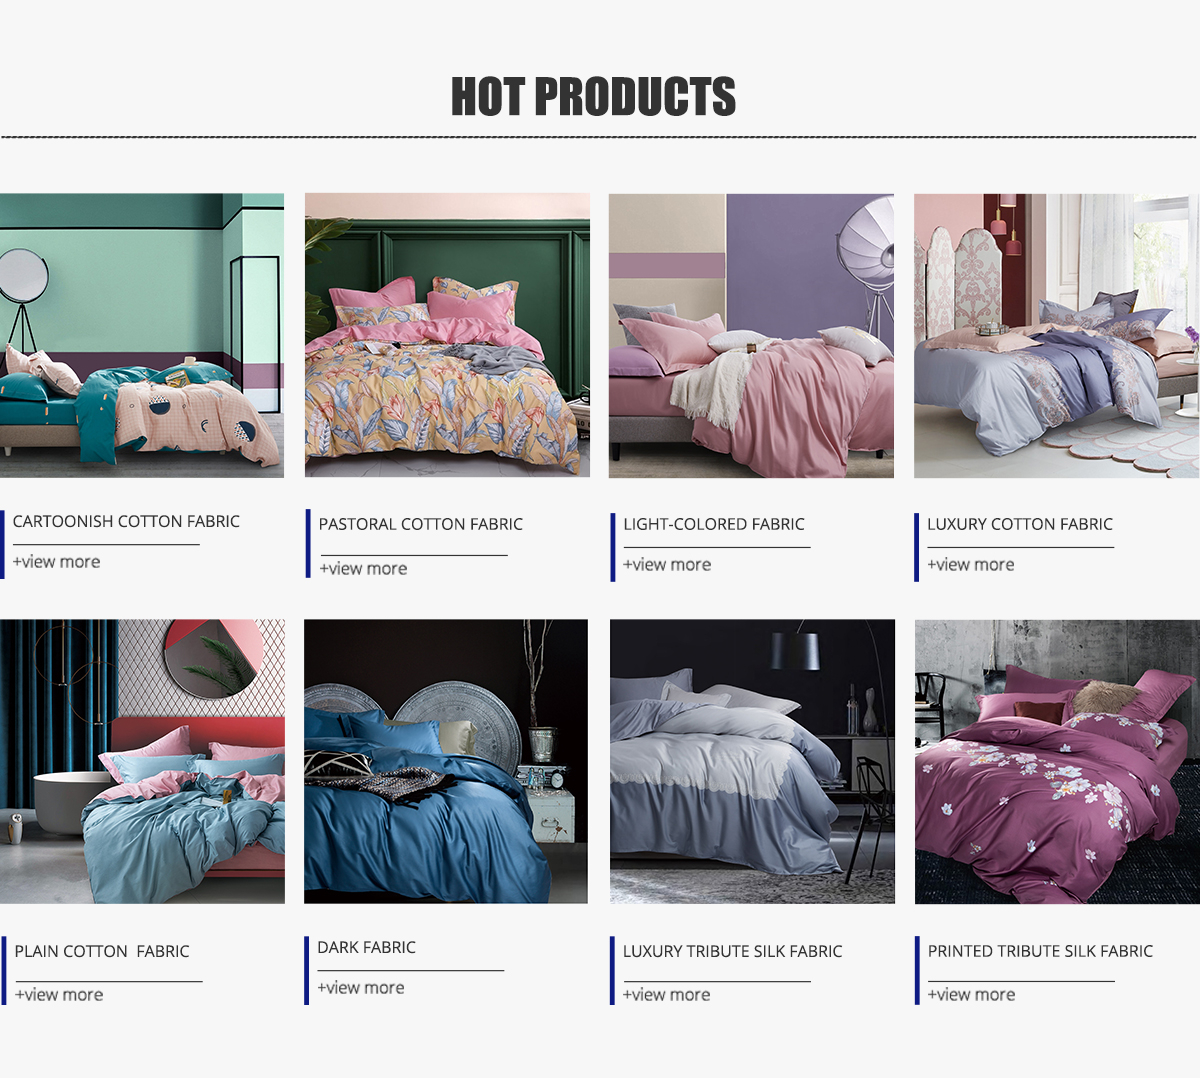This screenshot has width=1200, height=1078.
Task: Open the Light-Colored Fabric pink bedding image
Action: coord(751,335)
